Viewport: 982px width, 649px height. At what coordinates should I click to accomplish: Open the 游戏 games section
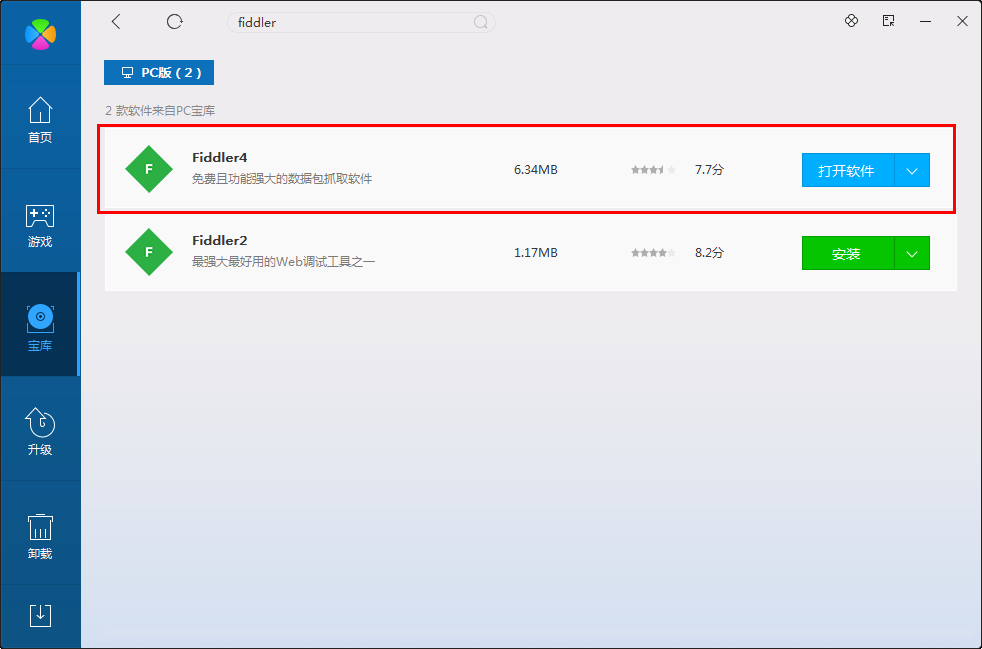click(x=40, y=224)
